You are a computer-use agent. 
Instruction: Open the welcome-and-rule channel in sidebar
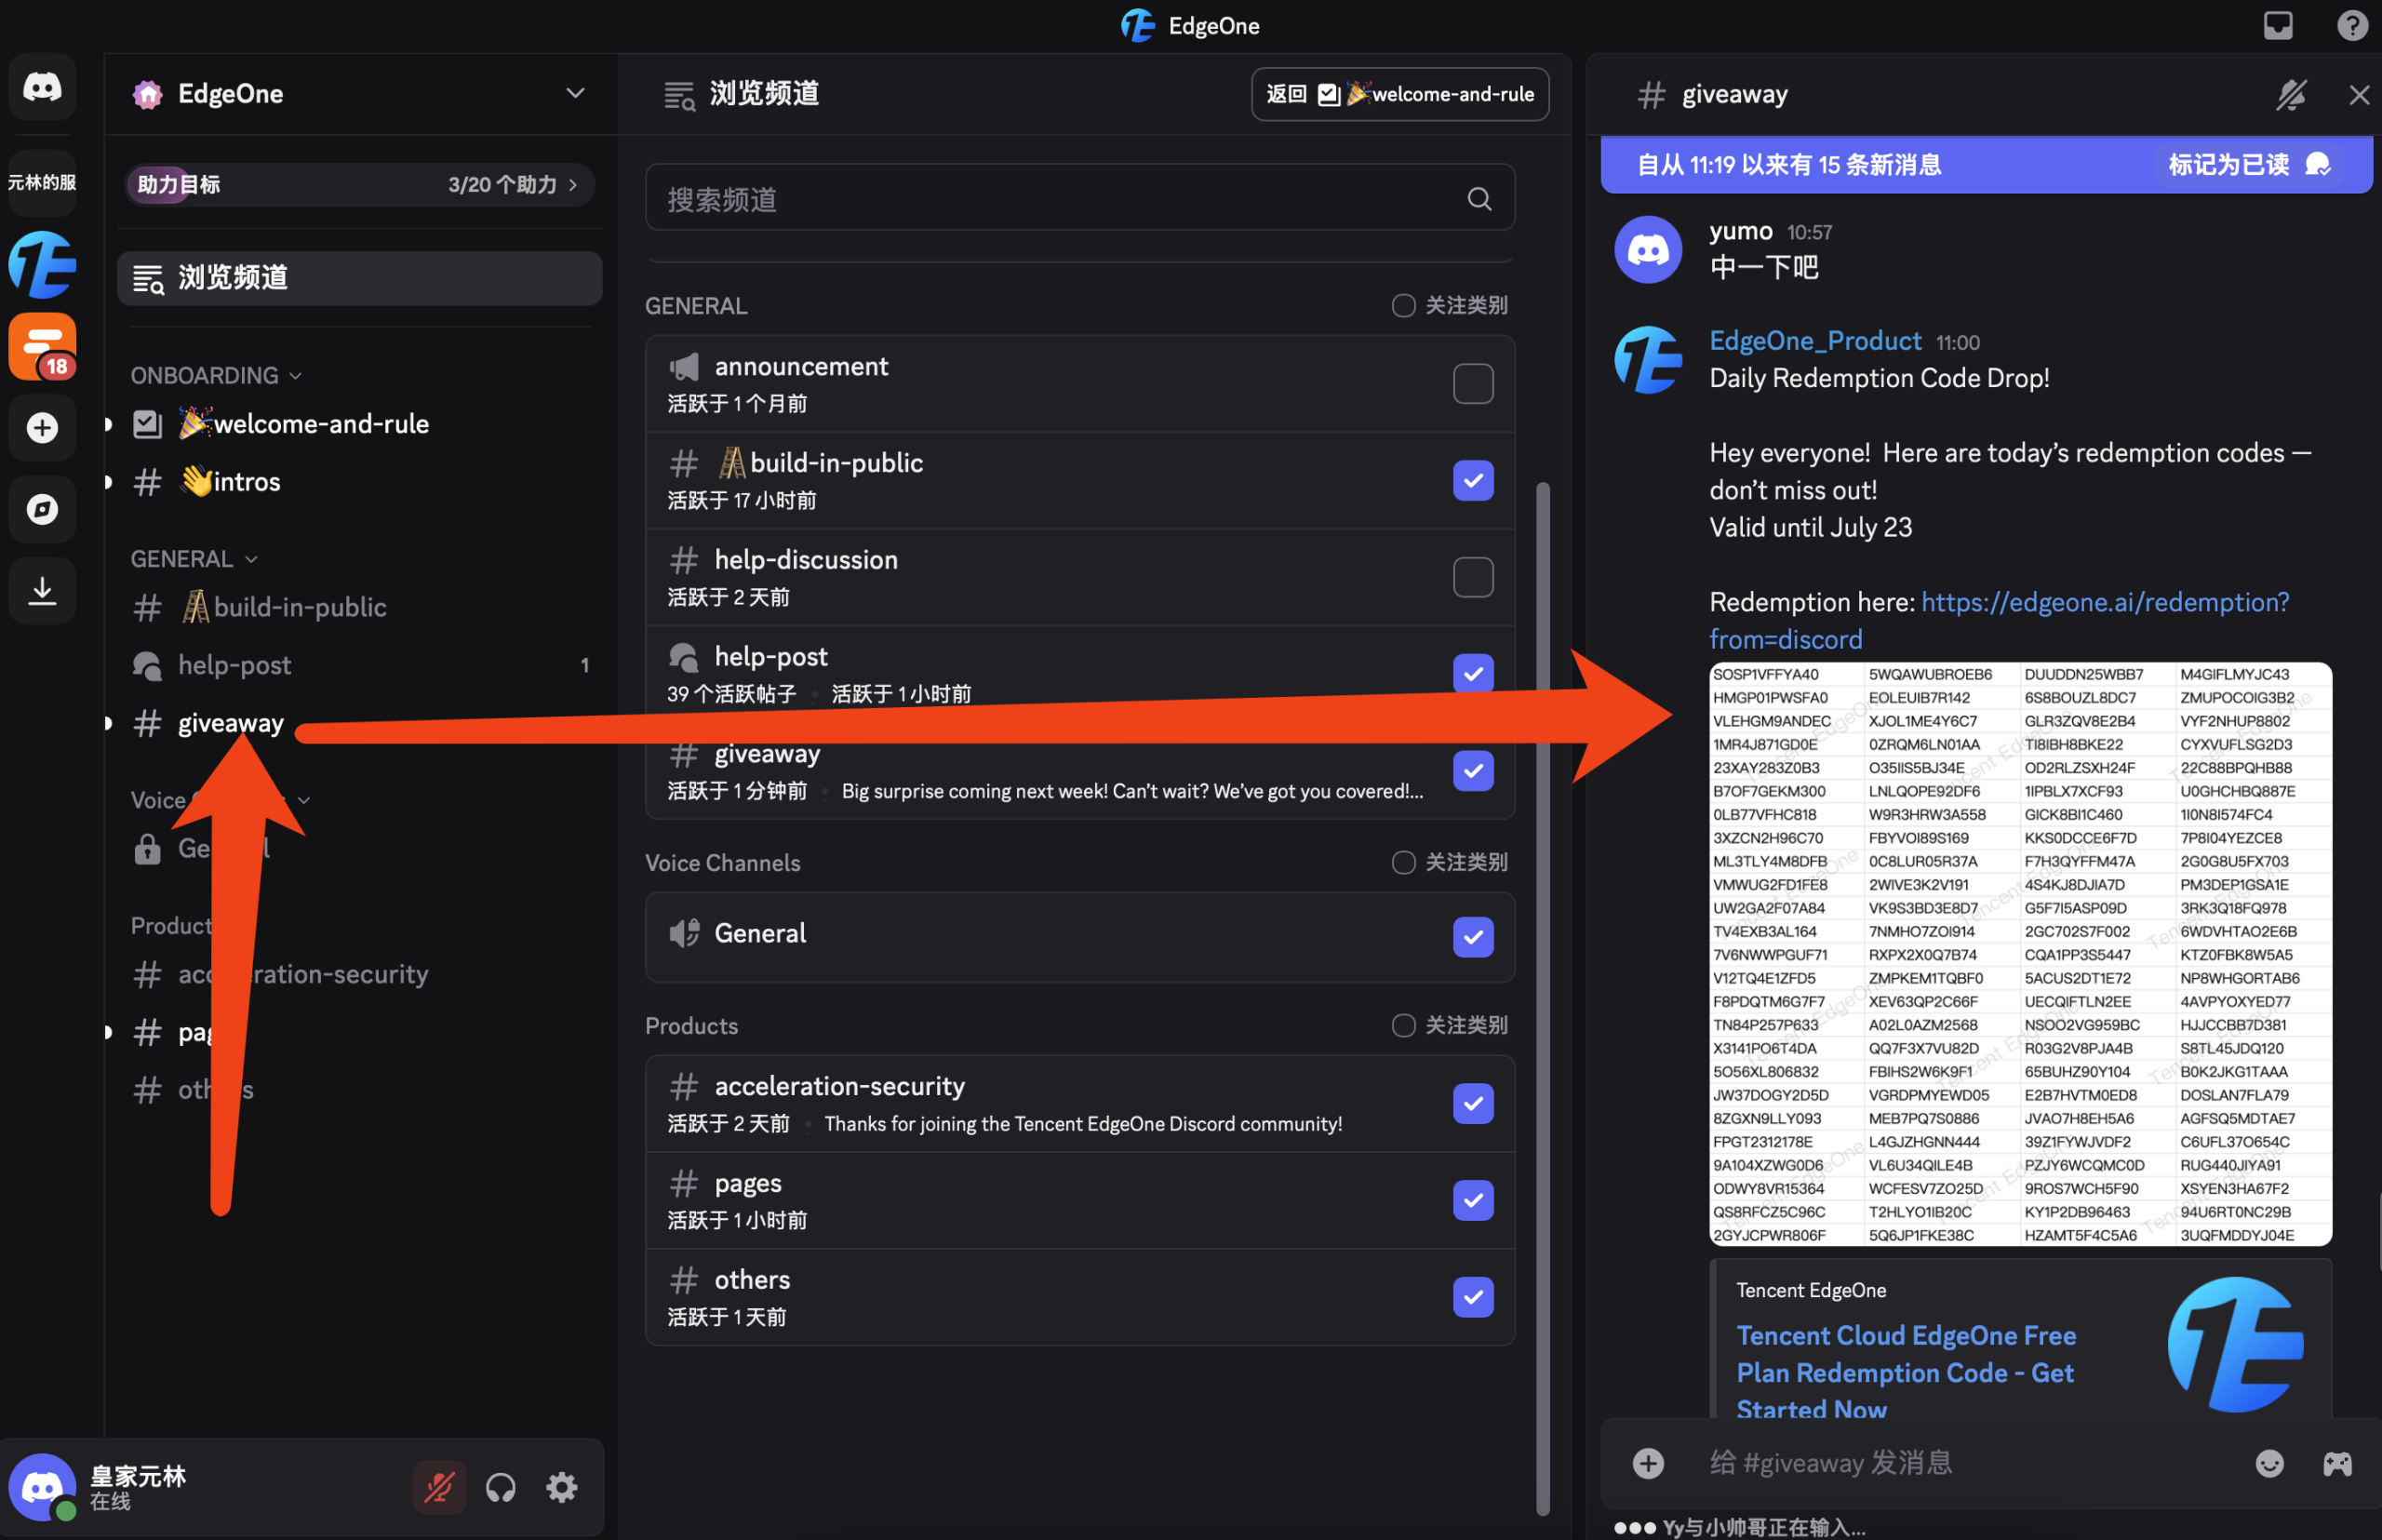coord(359,424)
